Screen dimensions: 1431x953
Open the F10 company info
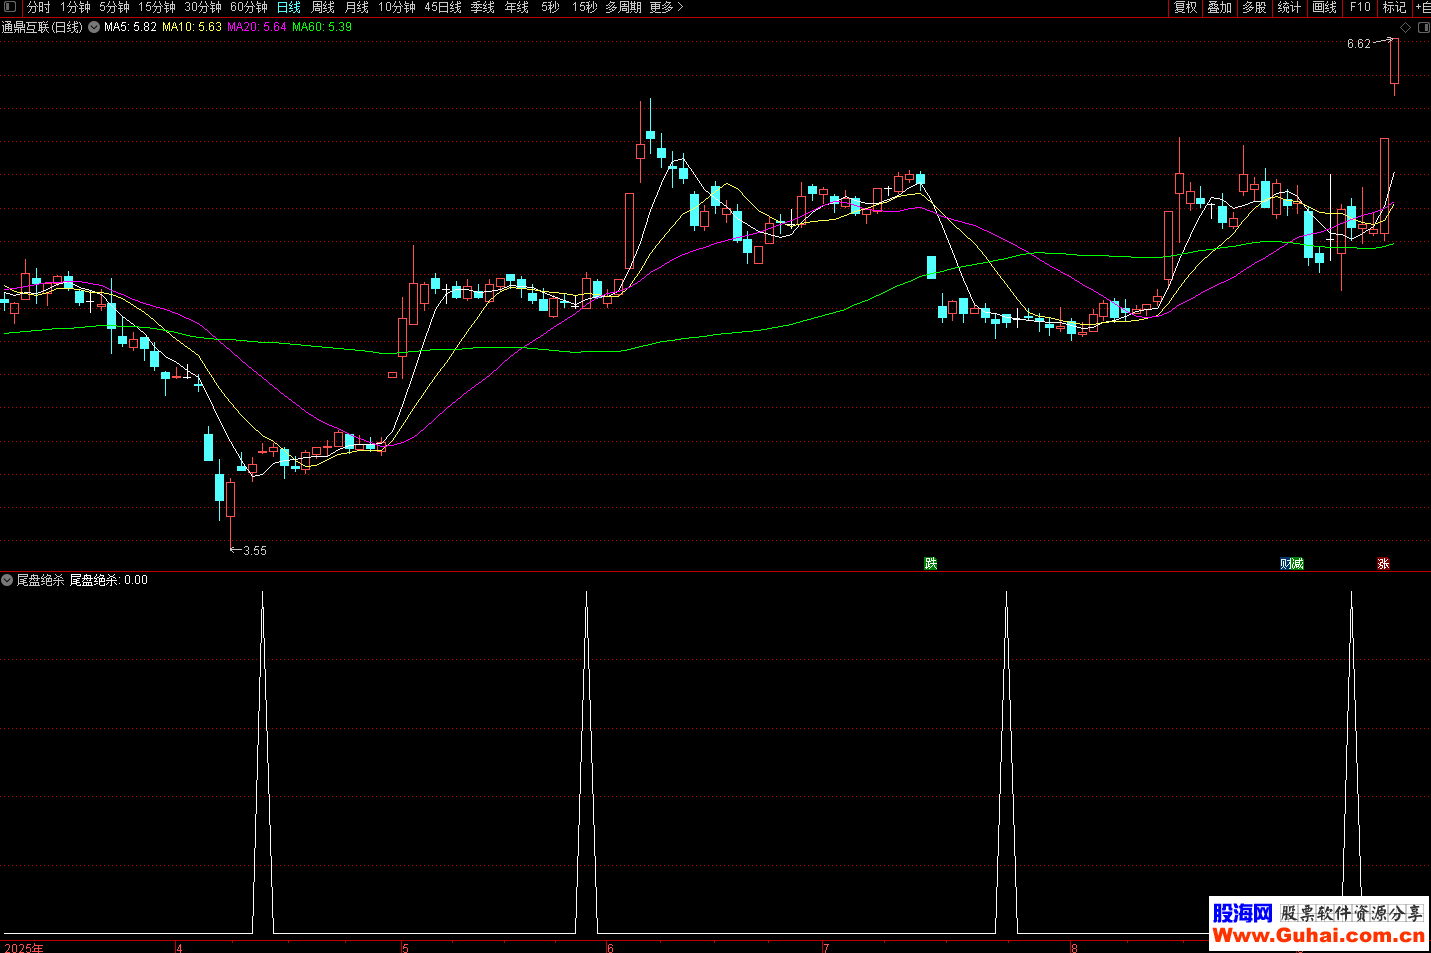coord(1360,7)
